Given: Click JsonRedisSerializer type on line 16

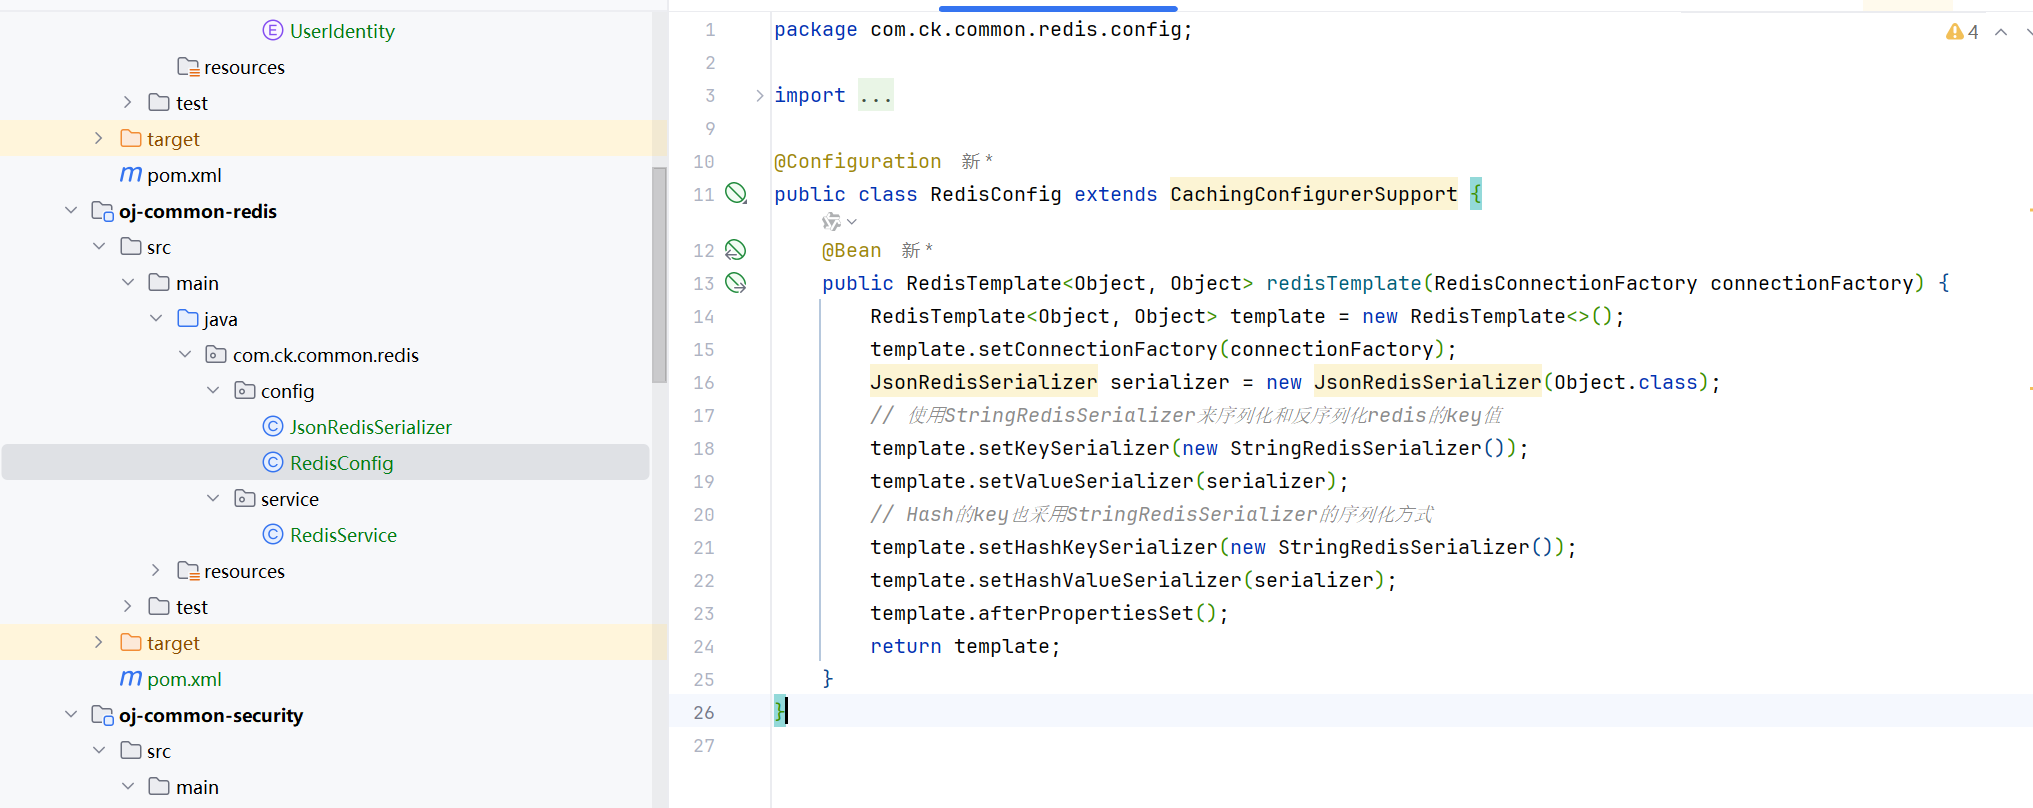Looking at the screenshot, I should 983,382.
